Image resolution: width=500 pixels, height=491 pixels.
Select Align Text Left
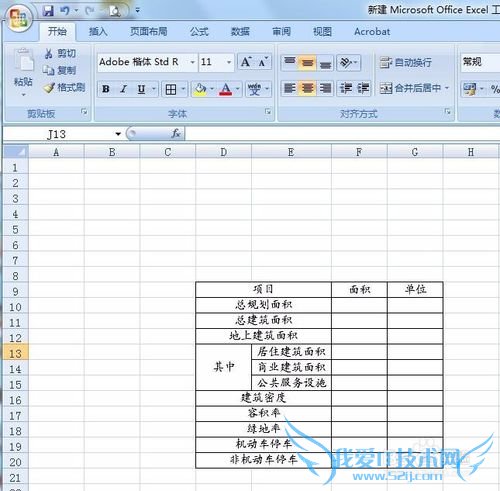click(x=290, y=88)
